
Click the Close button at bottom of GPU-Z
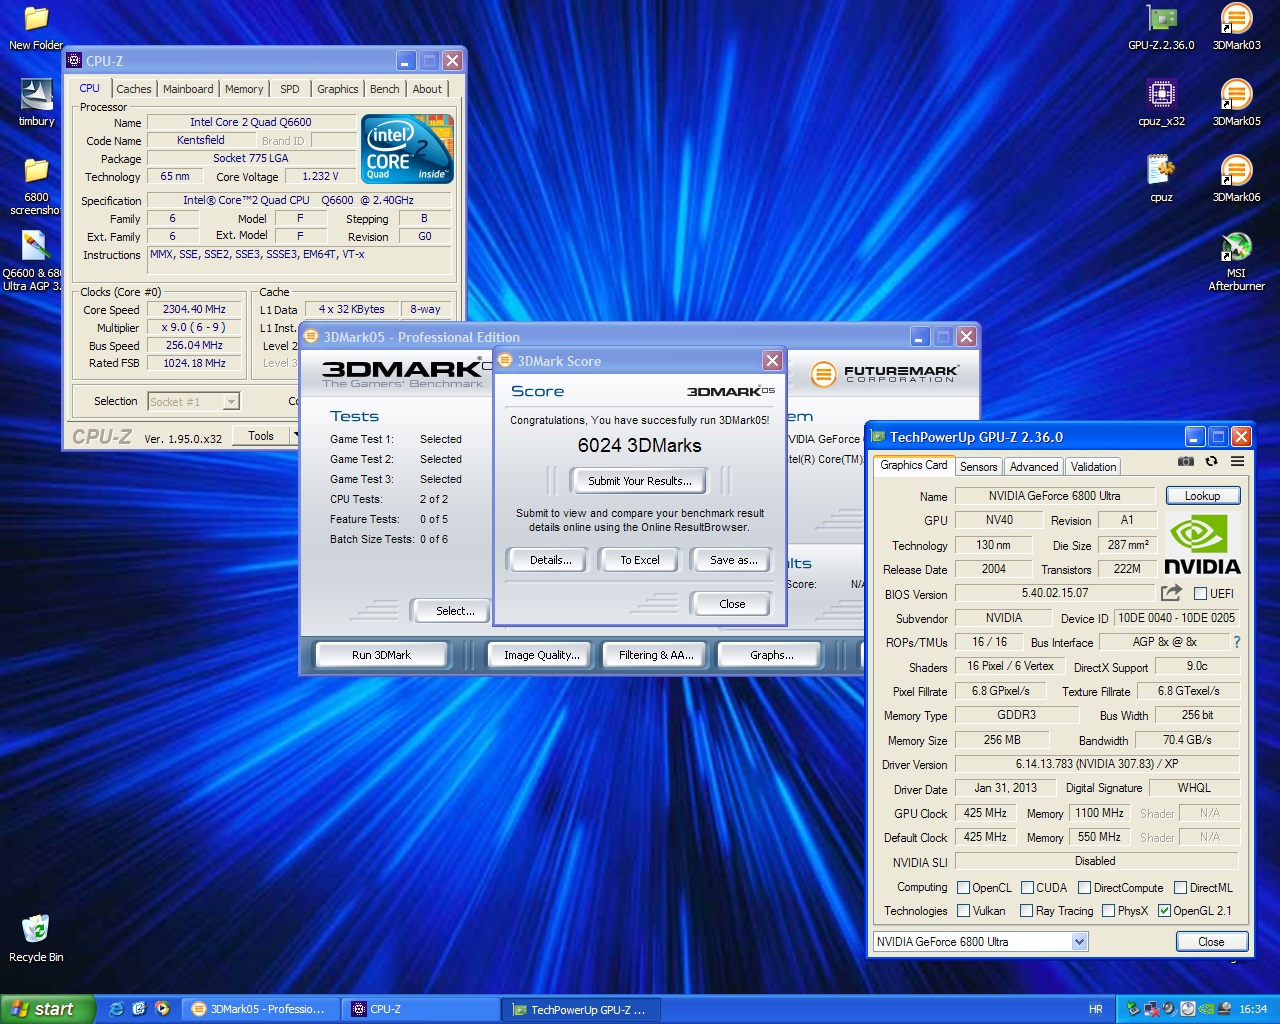1211,942
